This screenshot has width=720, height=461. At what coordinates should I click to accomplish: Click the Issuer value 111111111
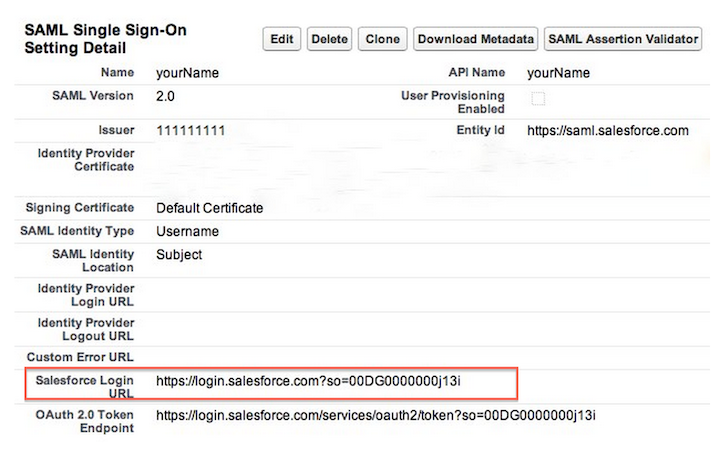click(x=190, y=131)
